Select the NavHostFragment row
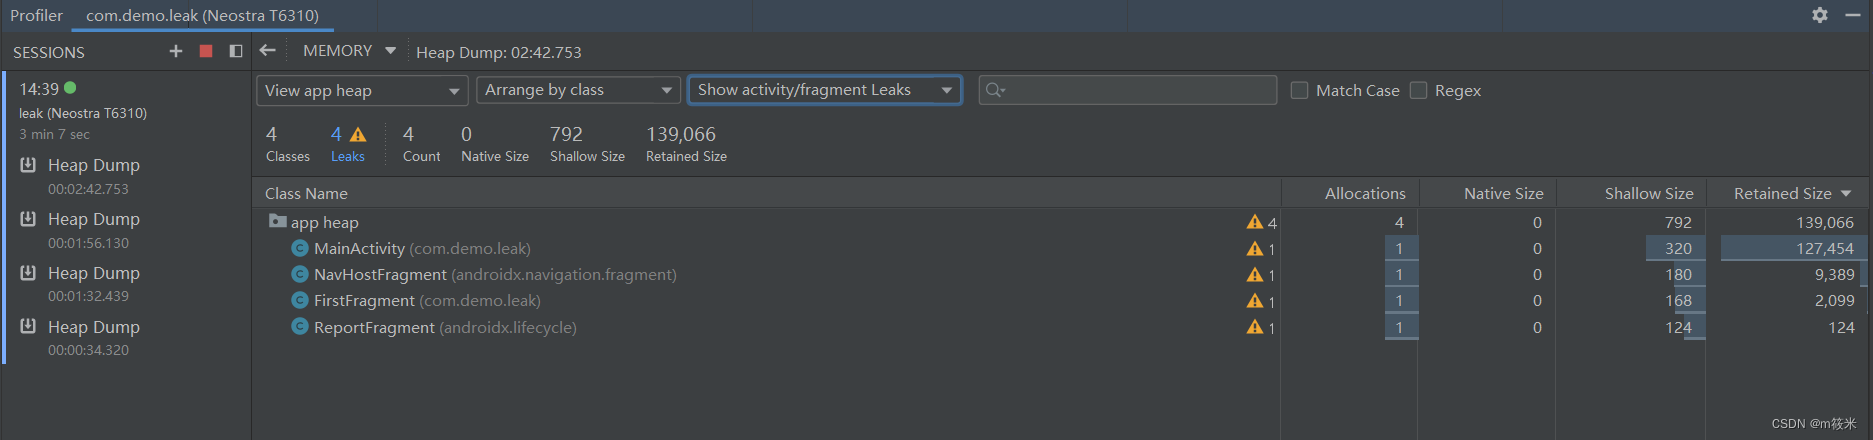Image resolution: width=1873 pixels, height=440 pixels. pyautogui.click(x=1061, y=274)
